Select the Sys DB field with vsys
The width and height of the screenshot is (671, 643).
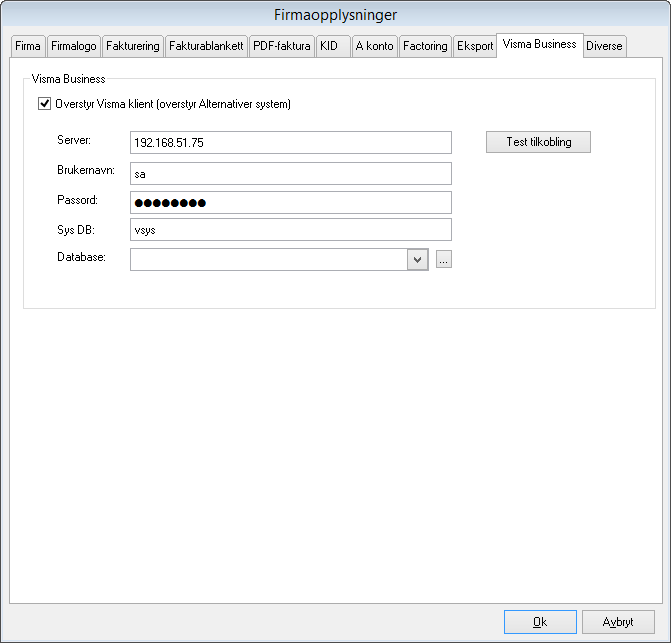pyautogui.click(x=291, y=230)
